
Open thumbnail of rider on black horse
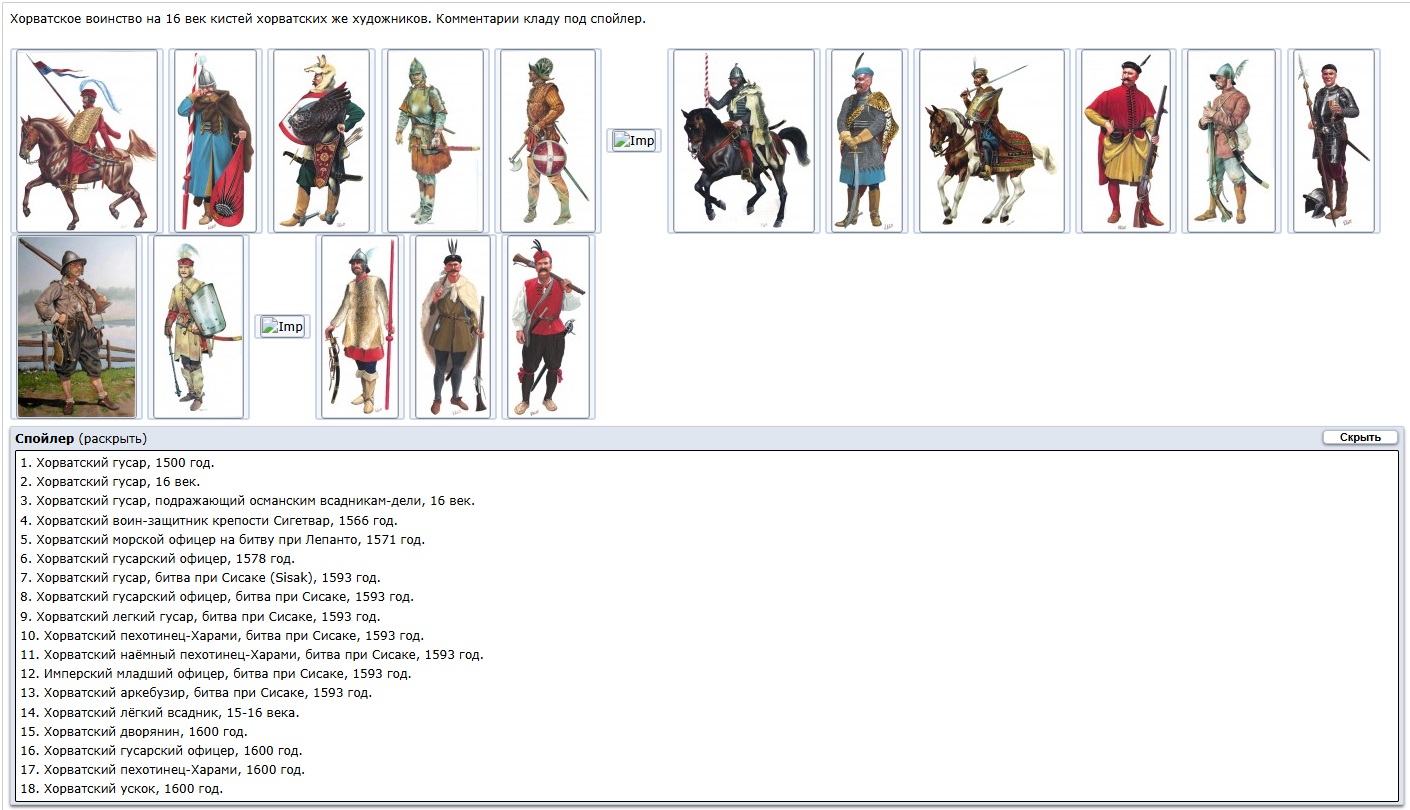tap(744, 141)
